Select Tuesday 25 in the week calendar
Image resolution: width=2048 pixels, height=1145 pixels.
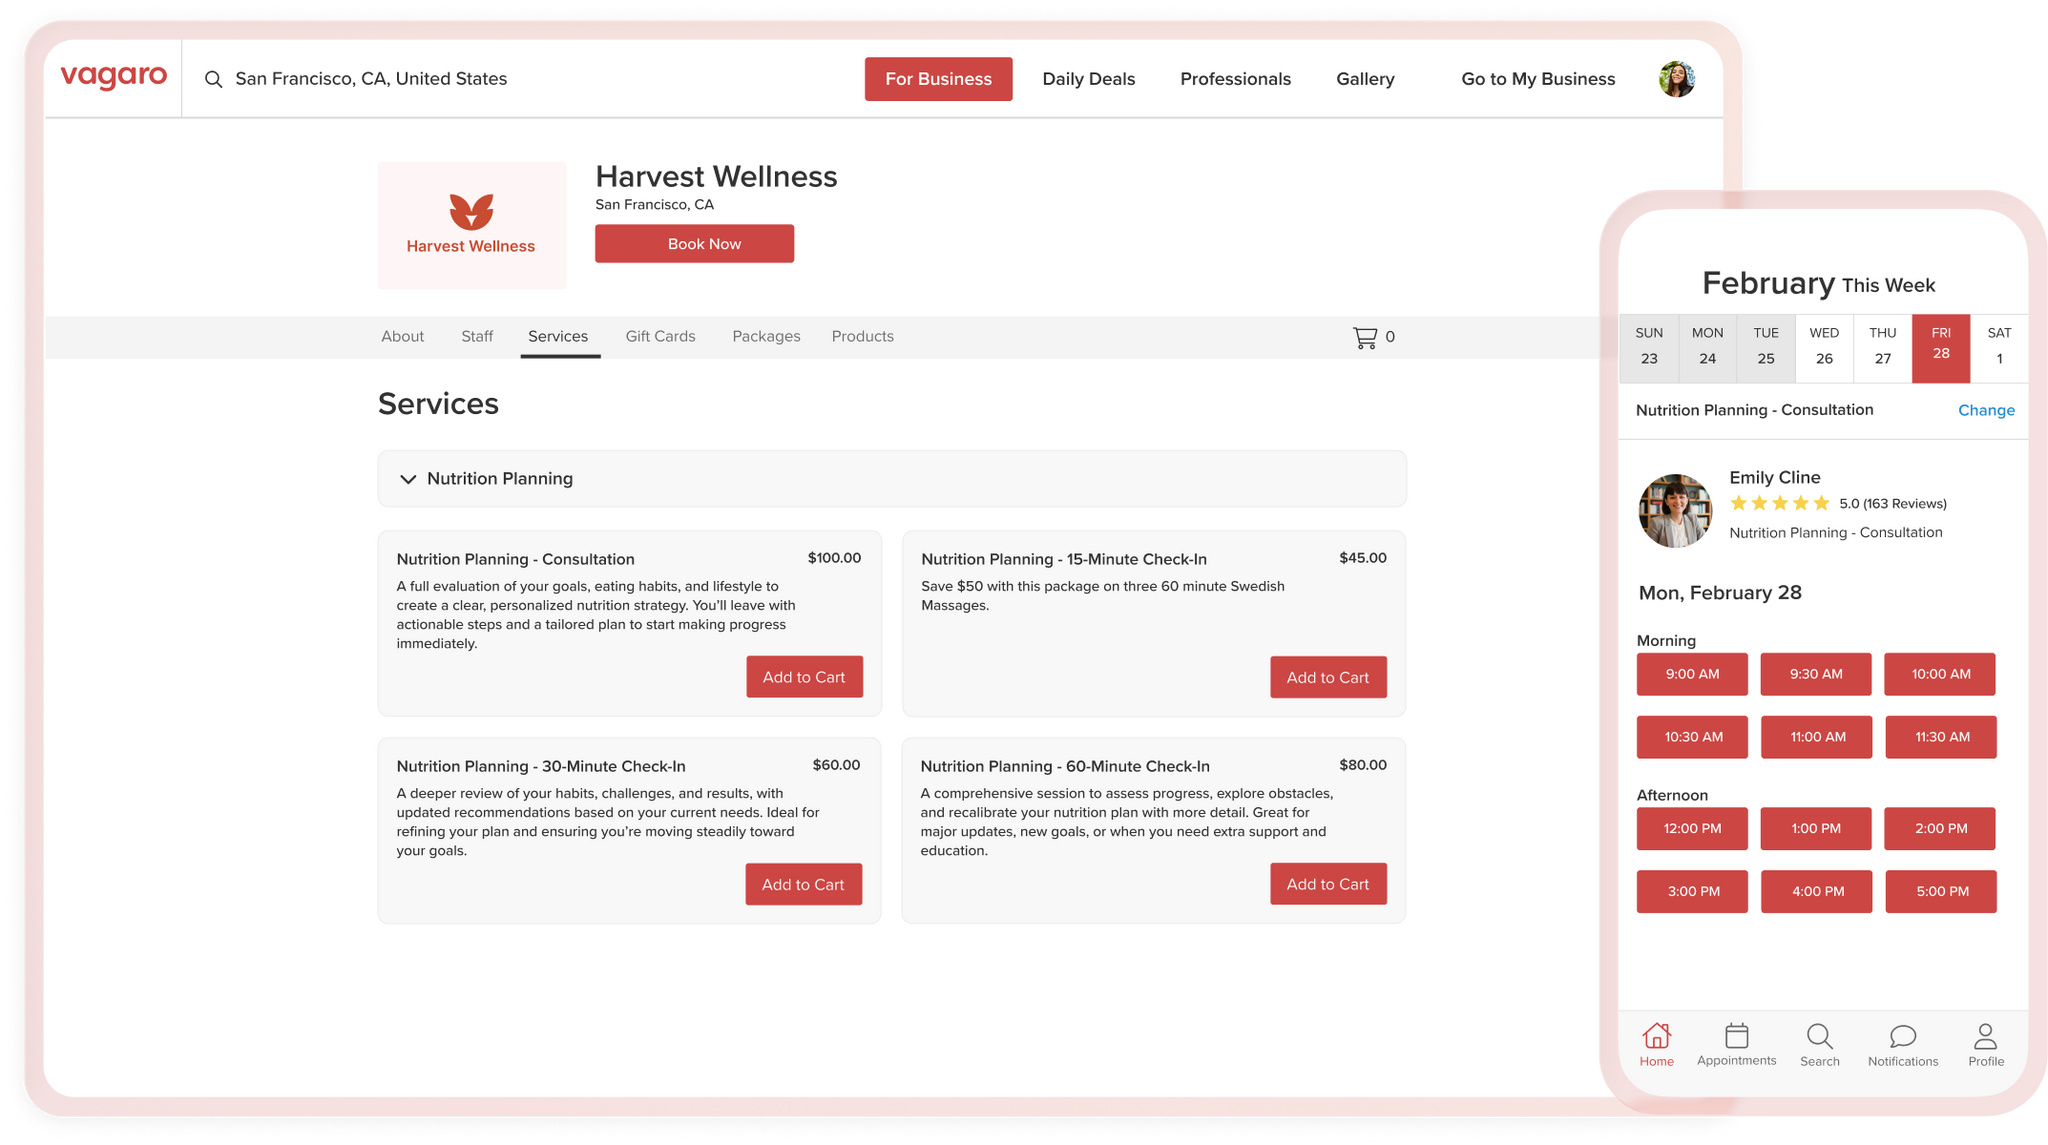[x=1766, y=346]
